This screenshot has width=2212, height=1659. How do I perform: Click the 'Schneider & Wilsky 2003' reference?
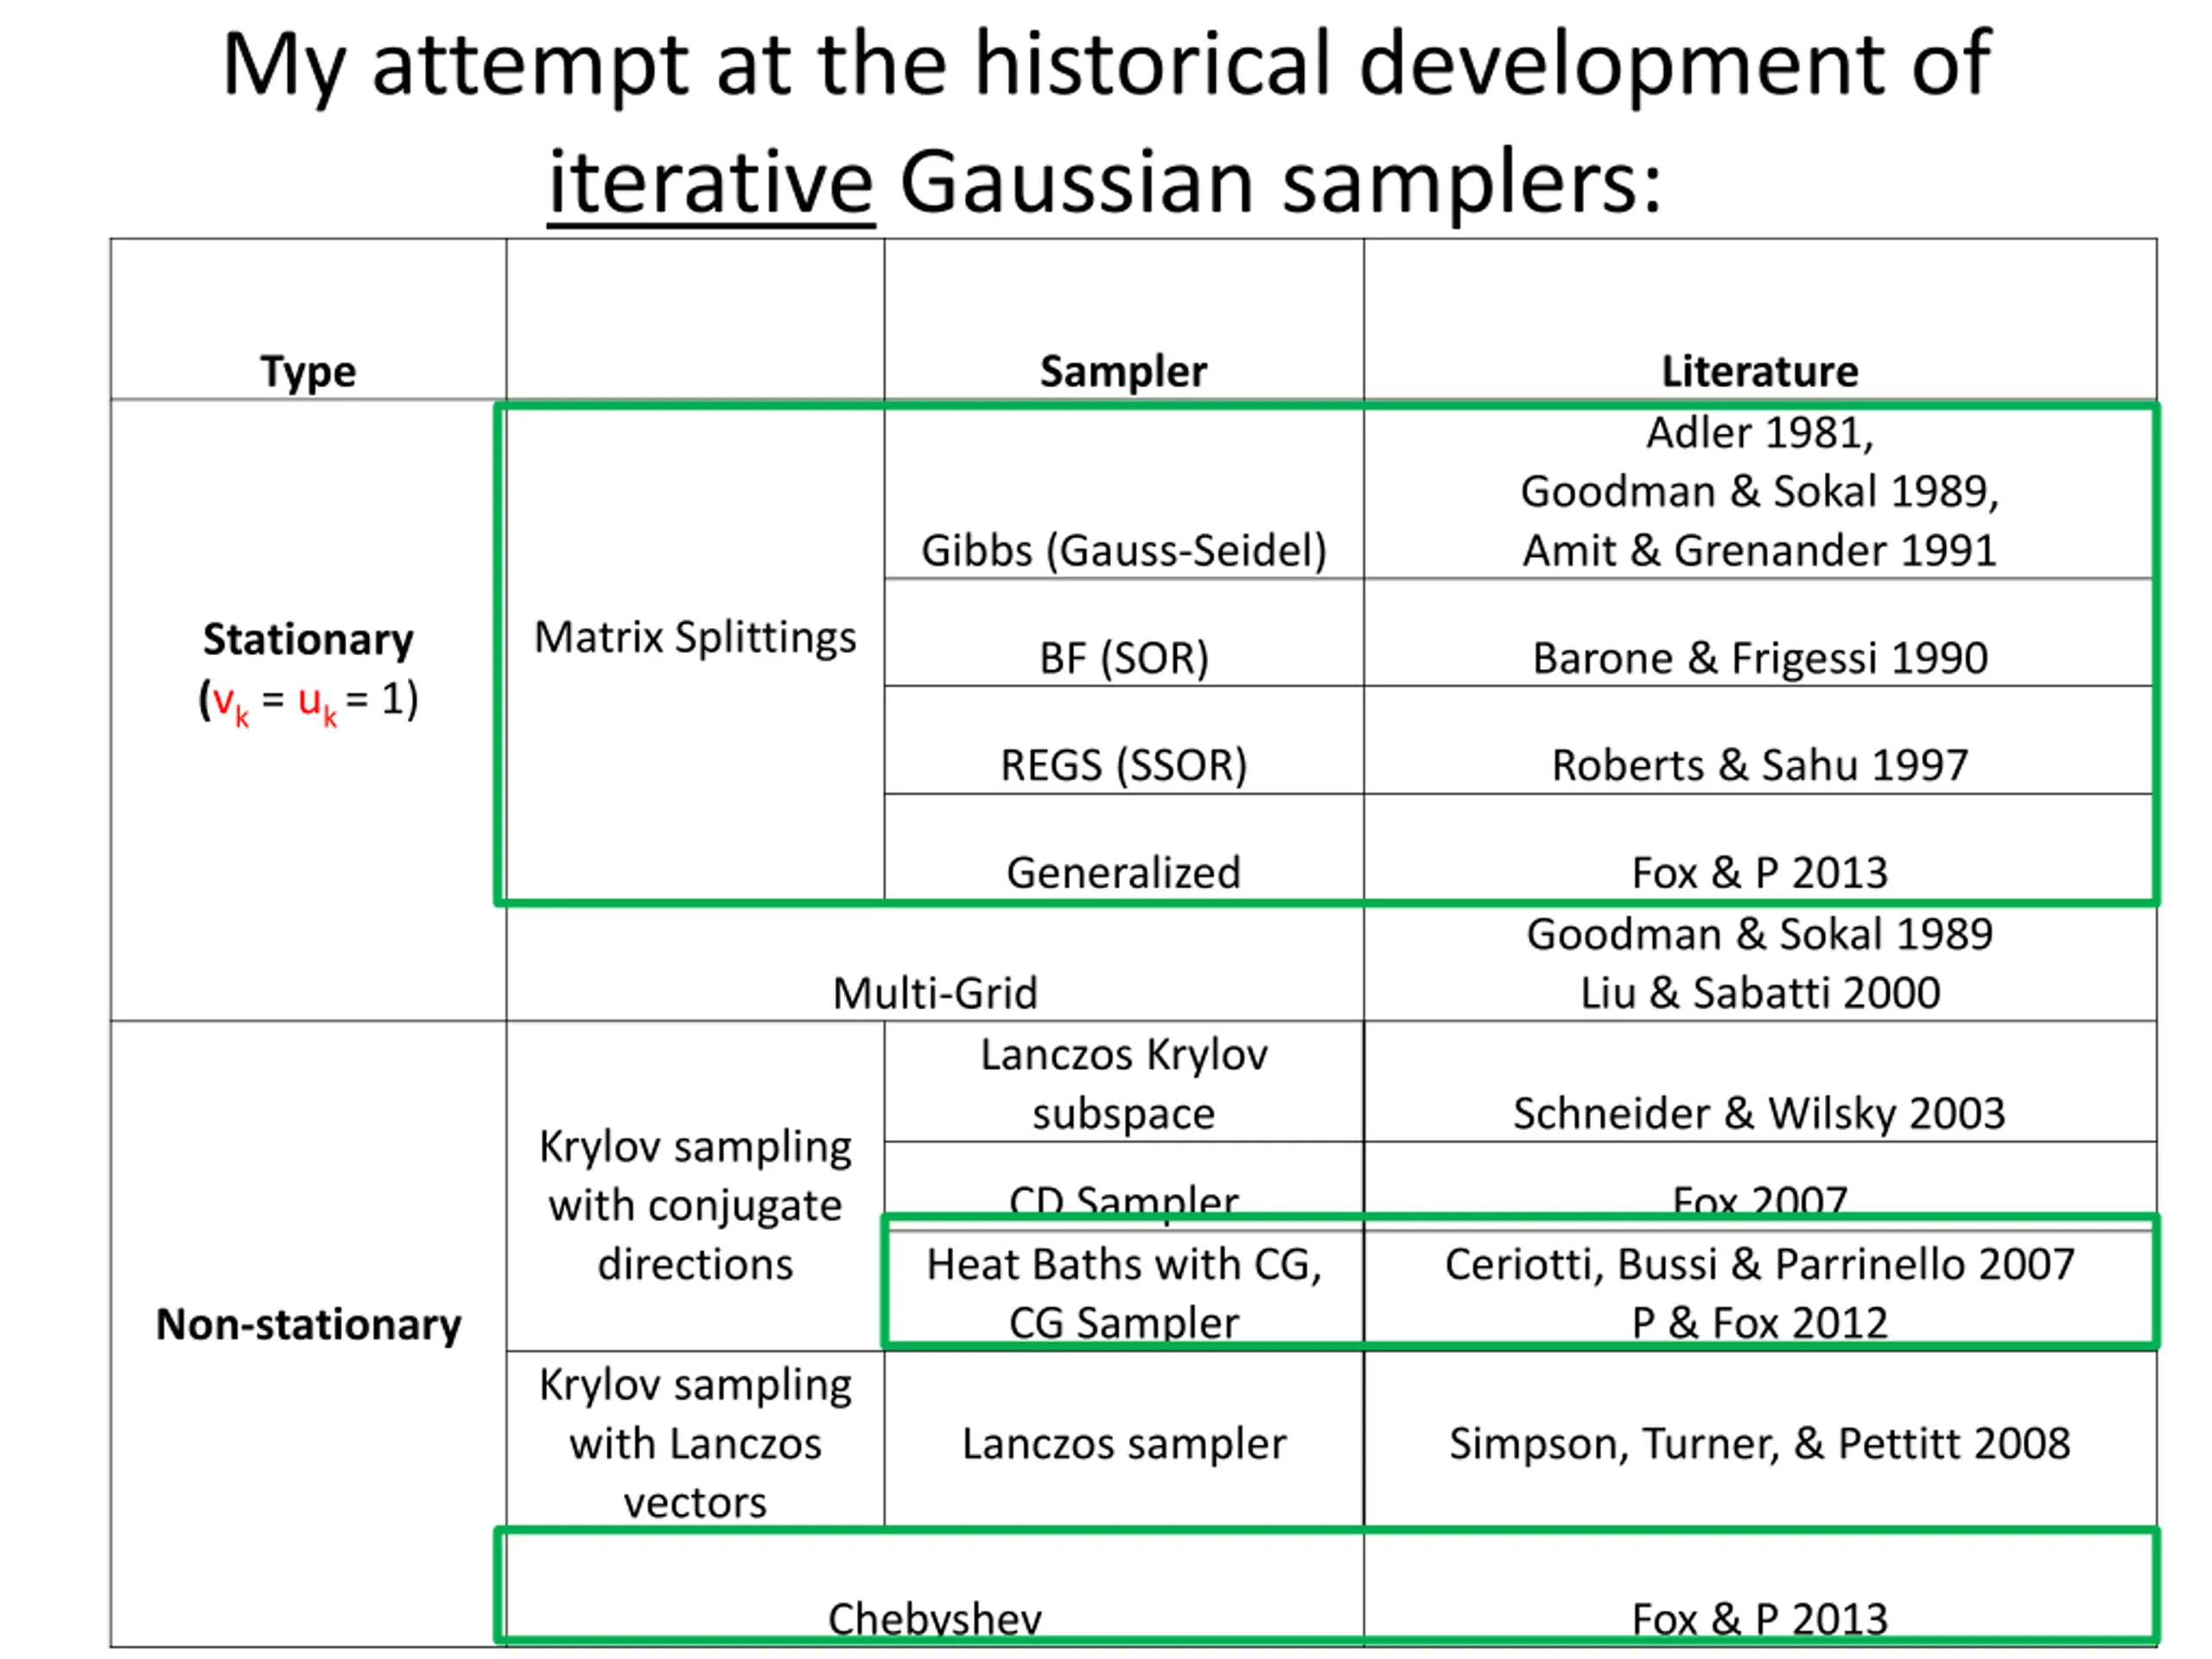1760,1114
